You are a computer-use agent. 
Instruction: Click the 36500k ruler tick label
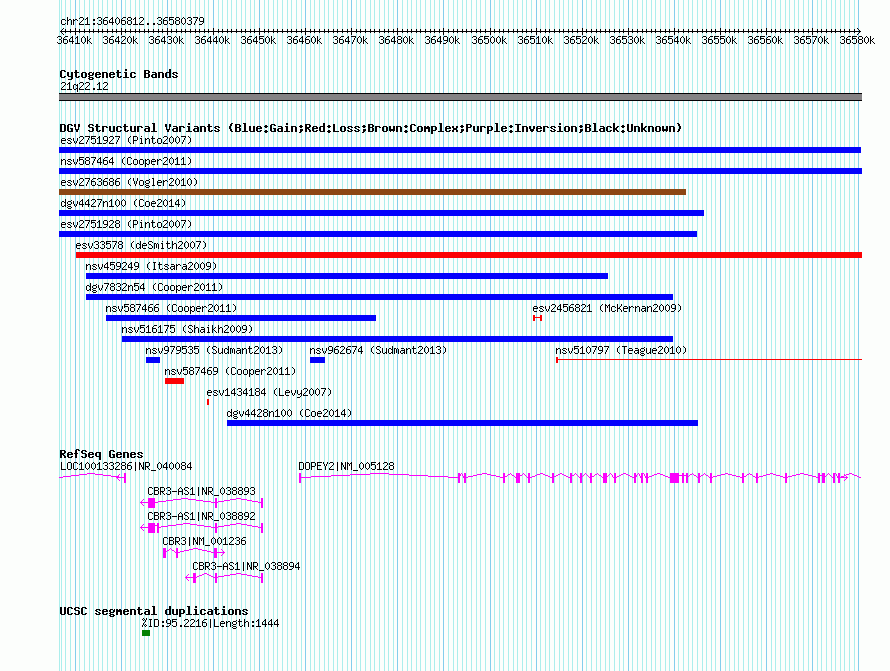[489, 40]
